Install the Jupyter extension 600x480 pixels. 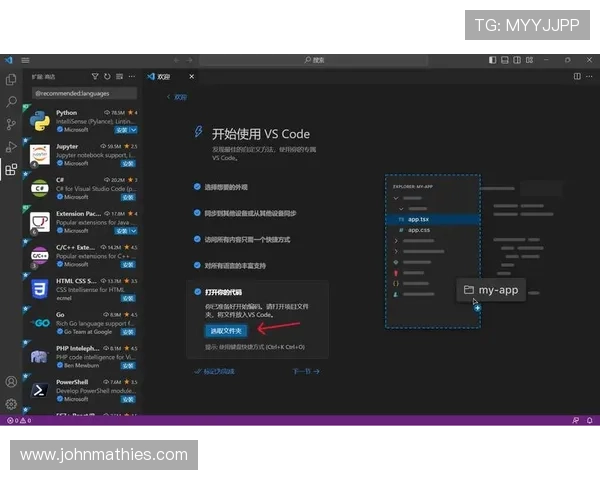pyautogui.click(x=128, y=164)
